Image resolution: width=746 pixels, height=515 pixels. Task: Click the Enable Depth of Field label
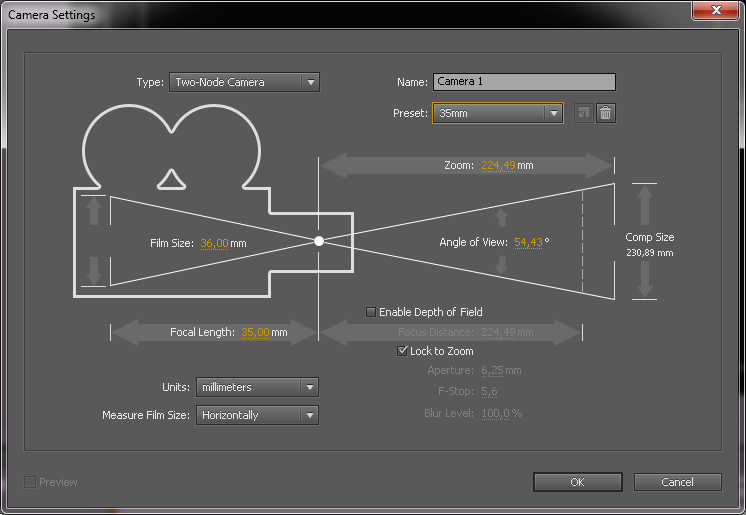pos(431,312)
